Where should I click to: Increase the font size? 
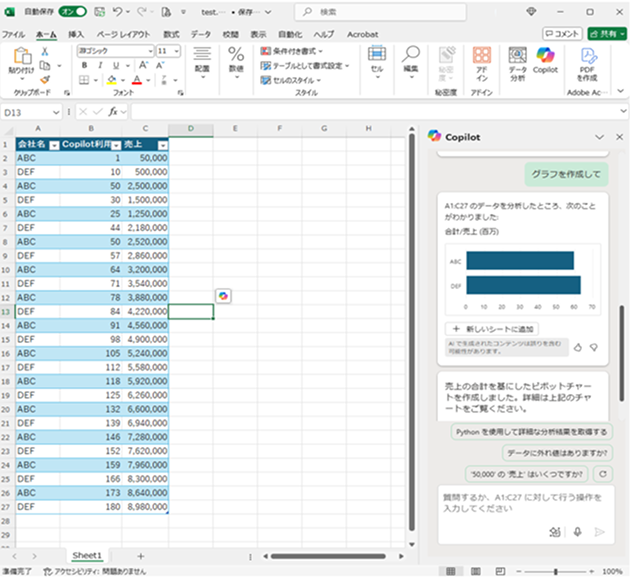[x=143, y=65]
